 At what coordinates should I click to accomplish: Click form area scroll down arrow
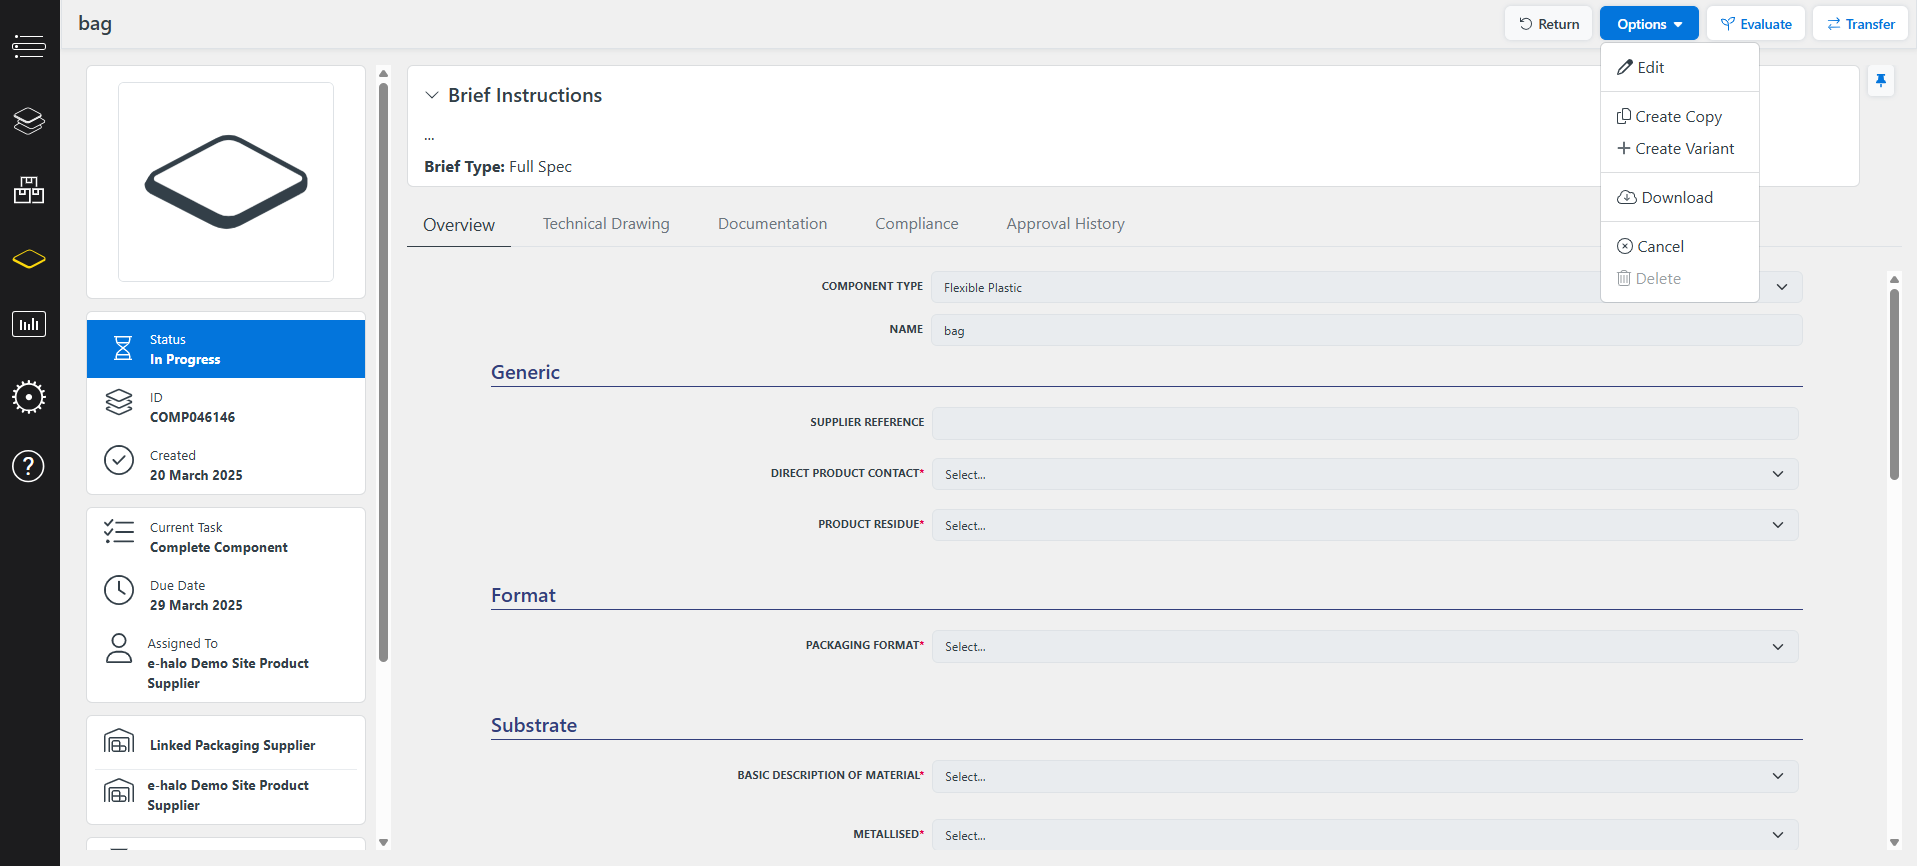coord(1894,843)
